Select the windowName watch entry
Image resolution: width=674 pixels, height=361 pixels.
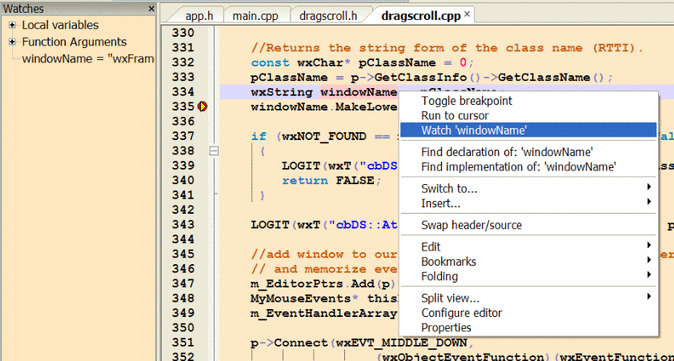pyautogui.click(x=88, y=59)
